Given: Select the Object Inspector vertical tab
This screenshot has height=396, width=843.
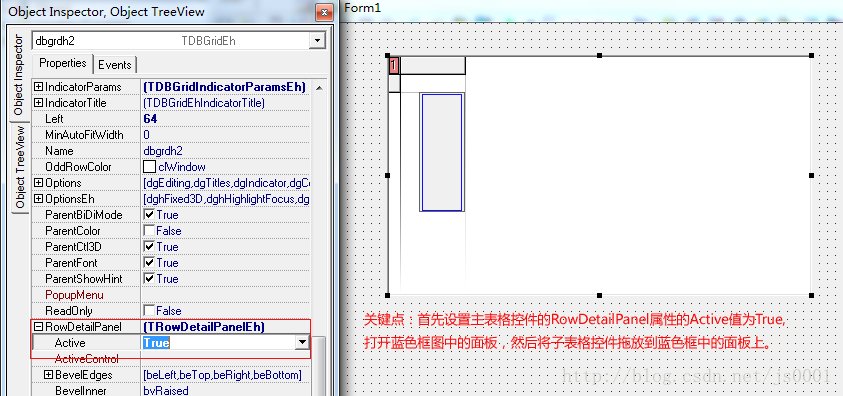Looking at the screenshot, I should pyautogui.click(x=19, y=75).
